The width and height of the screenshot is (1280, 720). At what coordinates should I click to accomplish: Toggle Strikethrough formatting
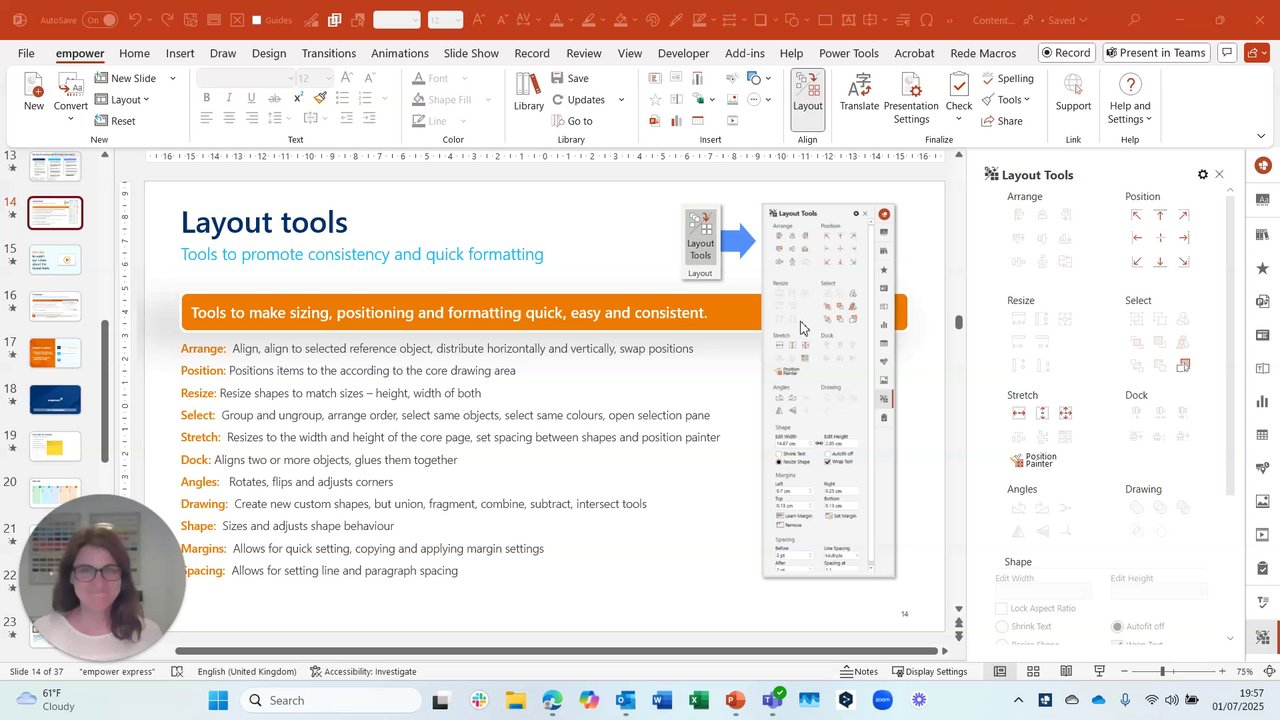(x=275, y=98)
